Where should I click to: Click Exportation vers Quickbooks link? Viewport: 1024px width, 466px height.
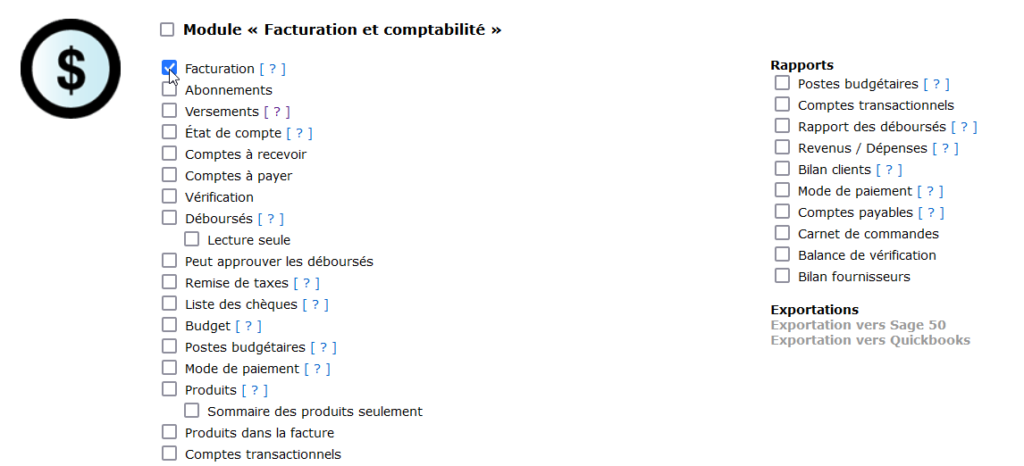point(870,340)
